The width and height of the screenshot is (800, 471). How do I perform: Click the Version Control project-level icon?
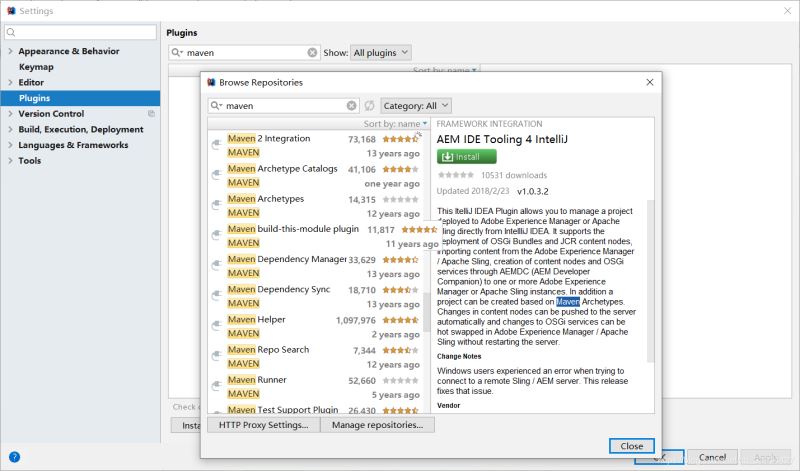pos(151,113)
